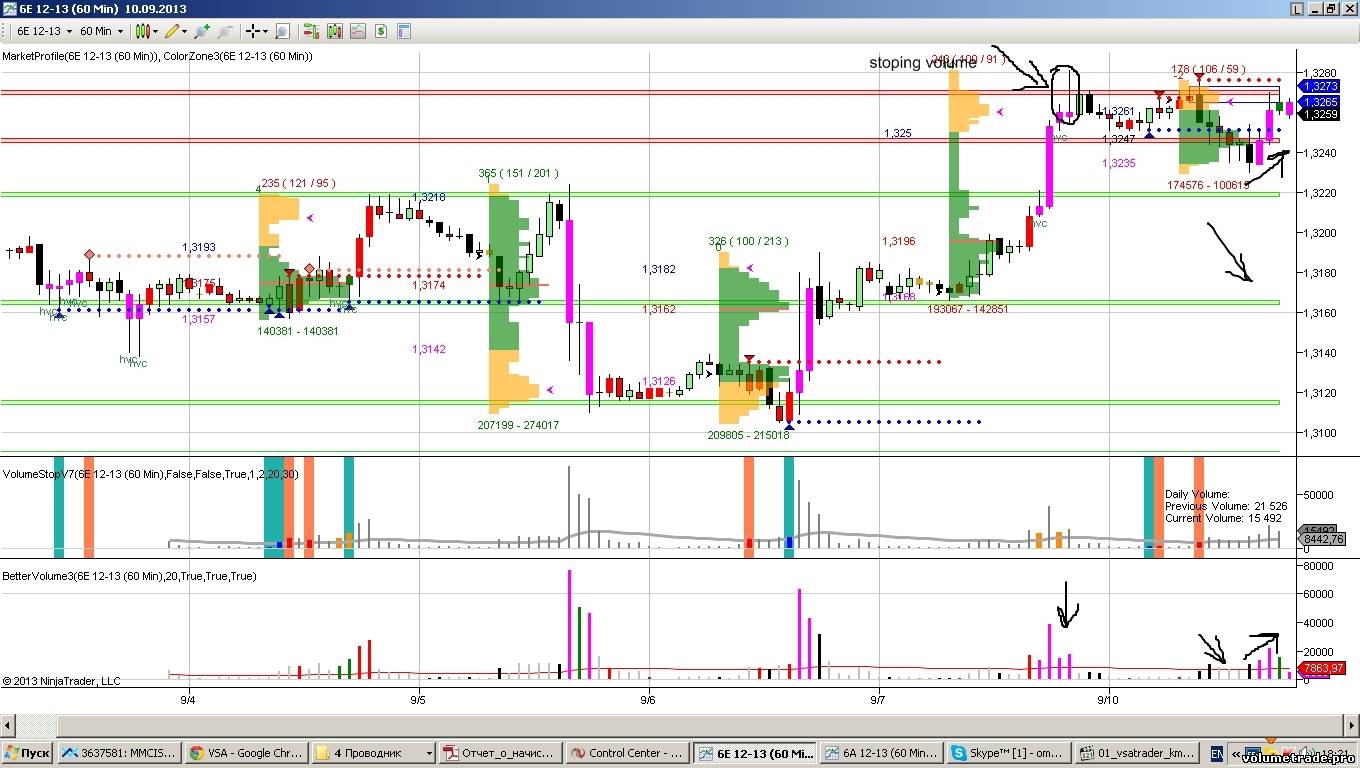Select the pencil drawing tools icon
Viewport: 1360px width, 768px height.
point(174,32)
